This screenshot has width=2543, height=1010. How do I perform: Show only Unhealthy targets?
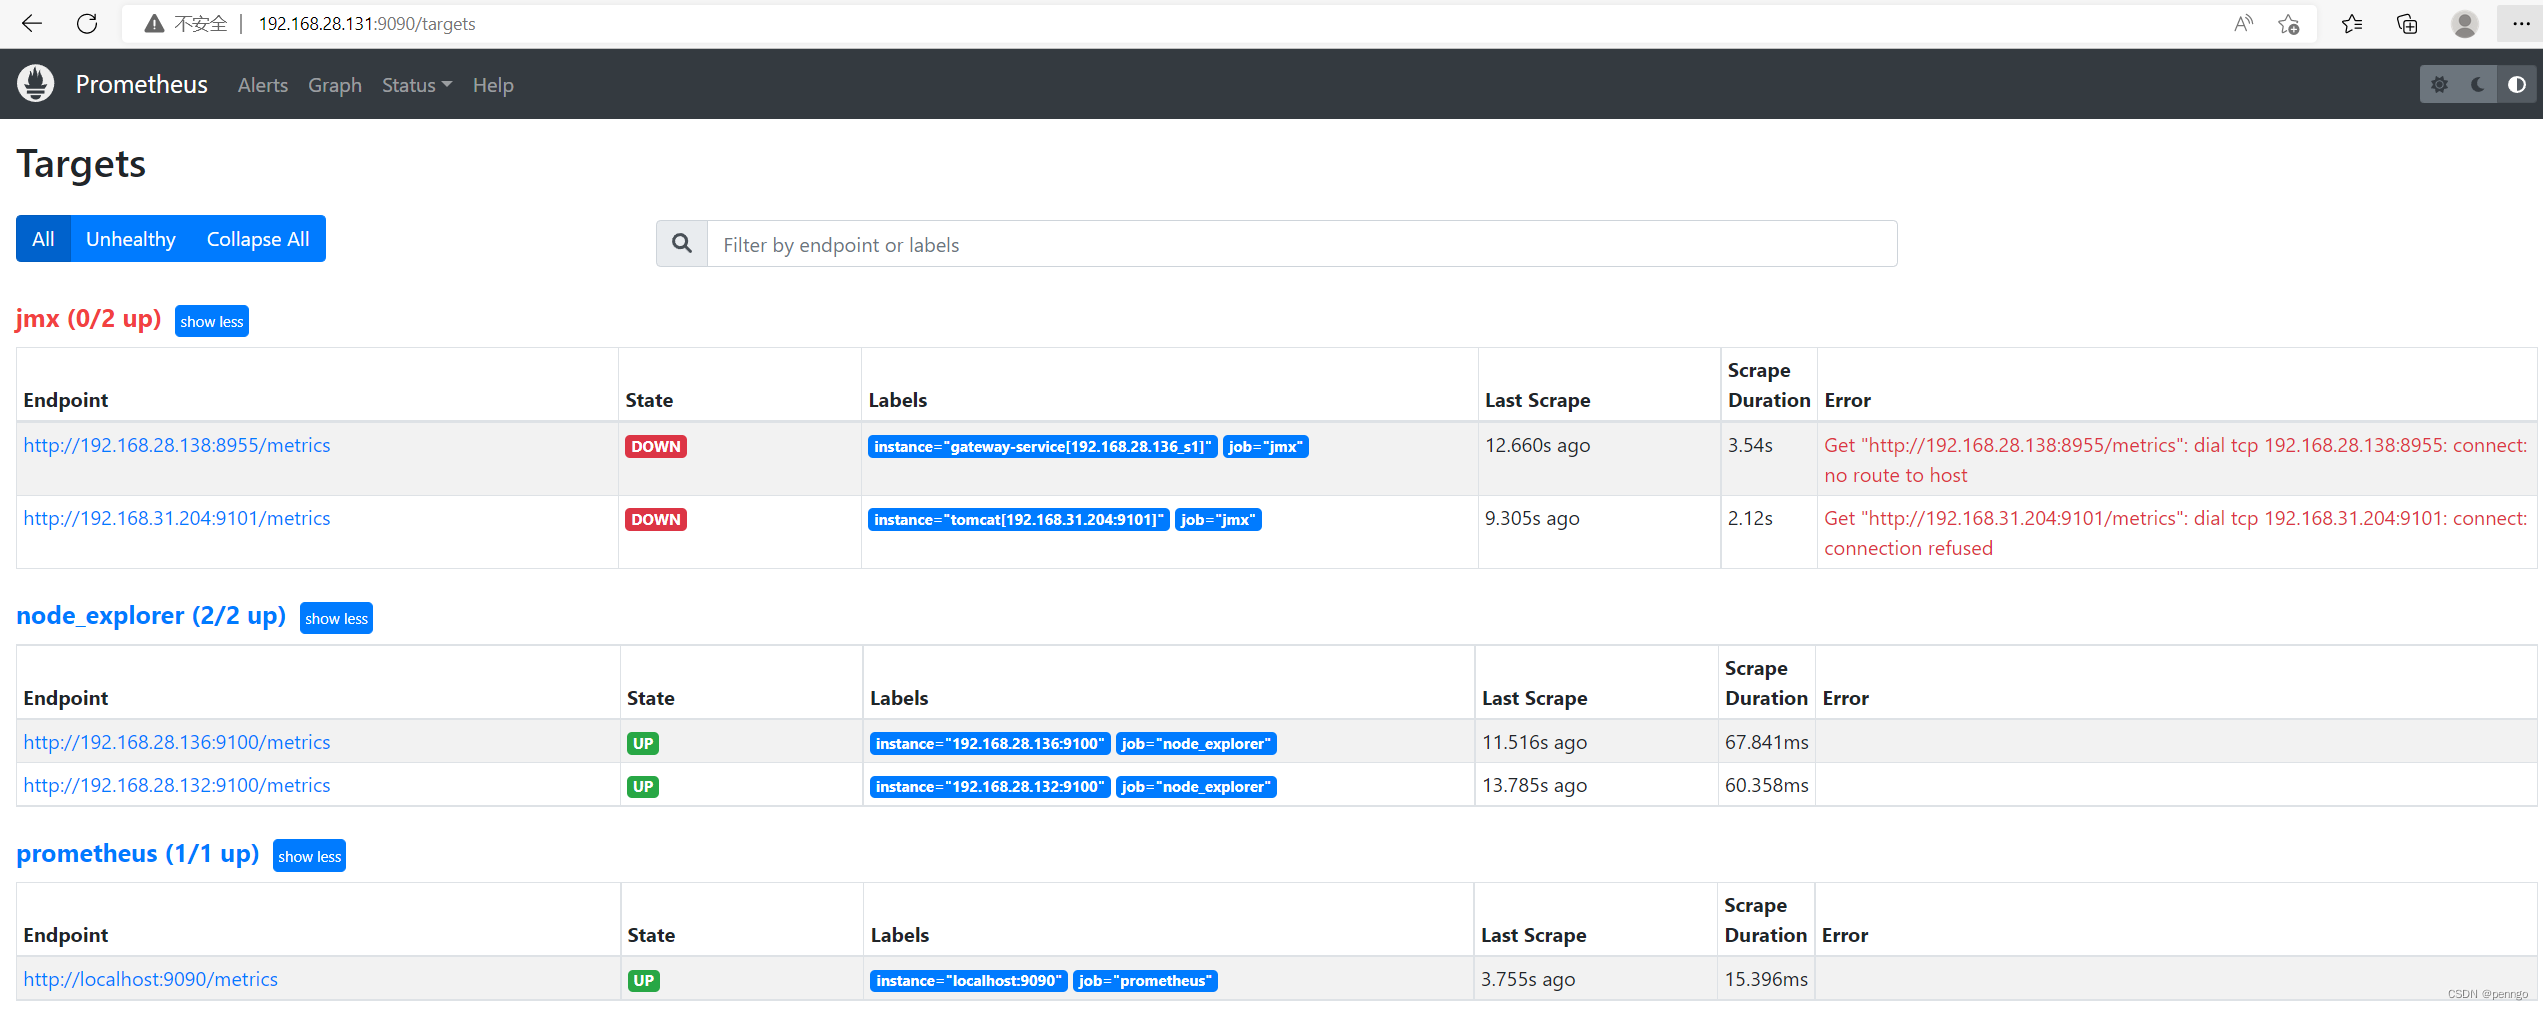tap(131, 239)
